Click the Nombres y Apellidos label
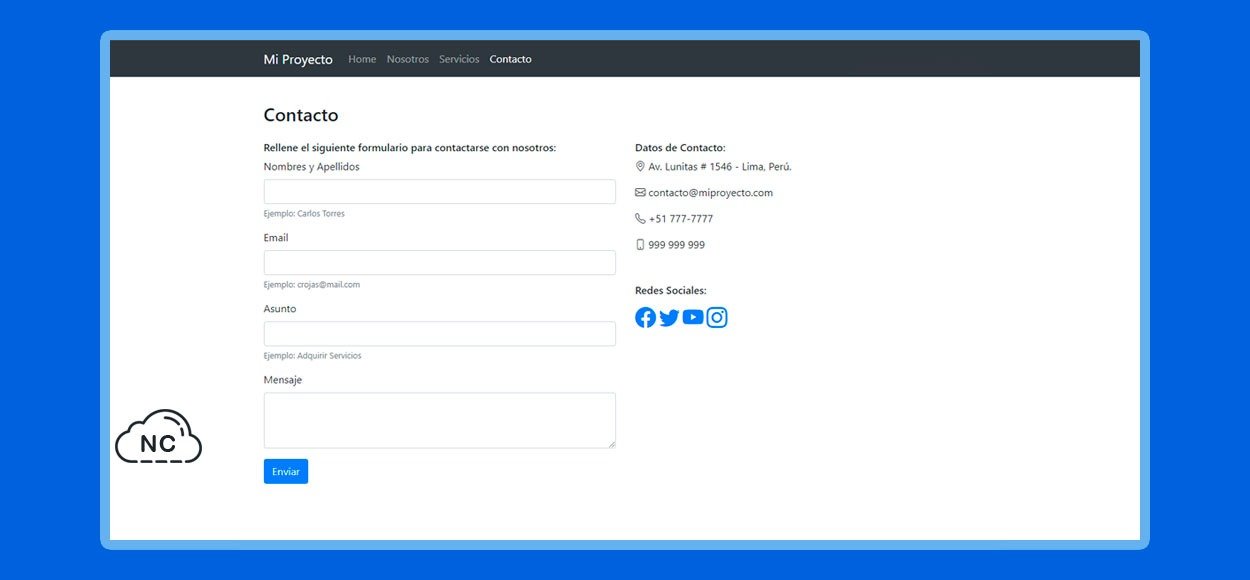The width and height of the screenshot is (1250, 580). point(312,167)
